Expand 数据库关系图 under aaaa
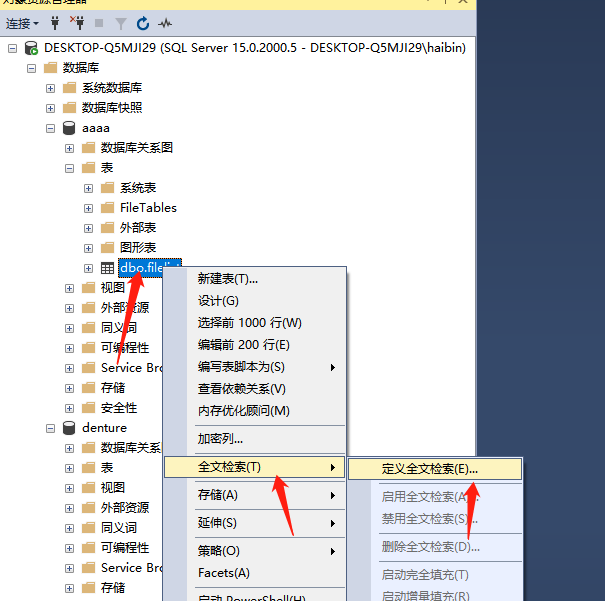Viewport: 605px width, 601px height. 69,149
